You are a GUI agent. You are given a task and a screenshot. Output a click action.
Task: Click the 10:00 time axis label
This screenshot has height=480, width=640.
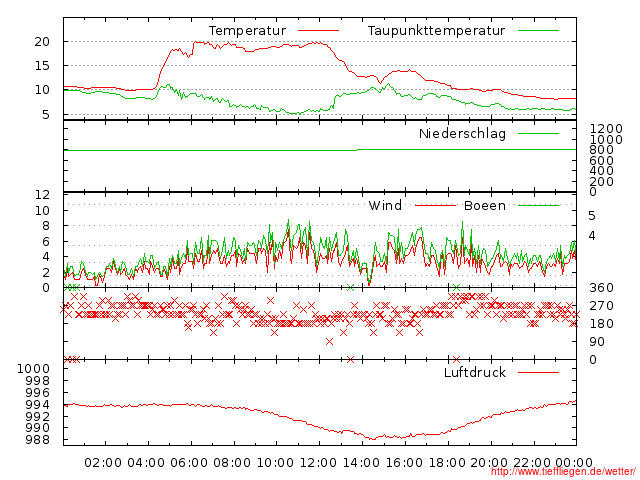click(275, 463)
